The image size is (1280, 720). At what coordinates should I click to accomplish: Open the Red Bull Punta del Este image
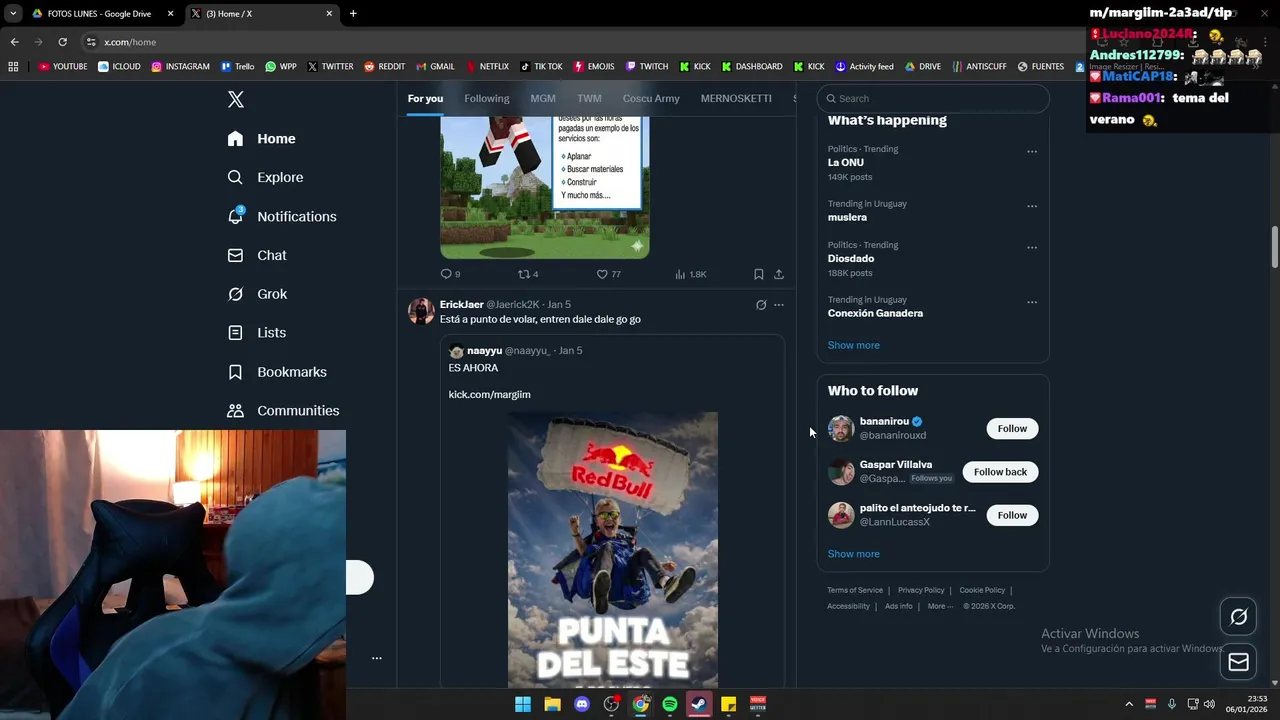pos(612,549)
